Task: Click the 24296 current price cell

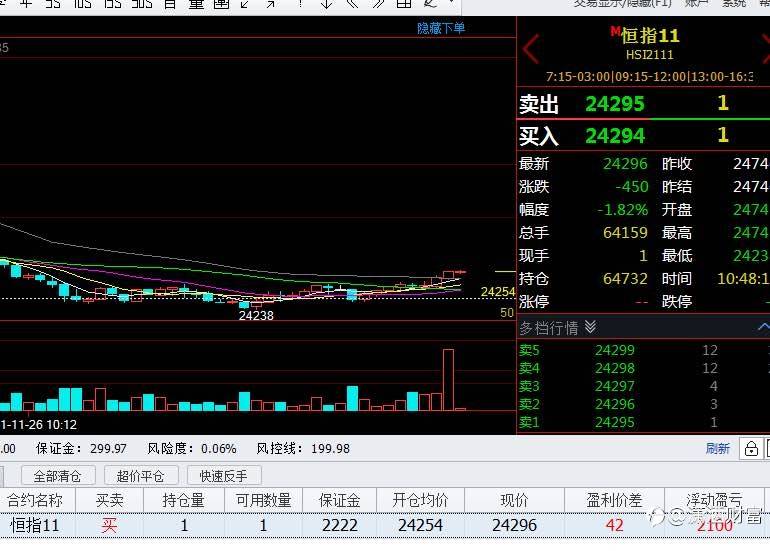Action: coord(514,525)
